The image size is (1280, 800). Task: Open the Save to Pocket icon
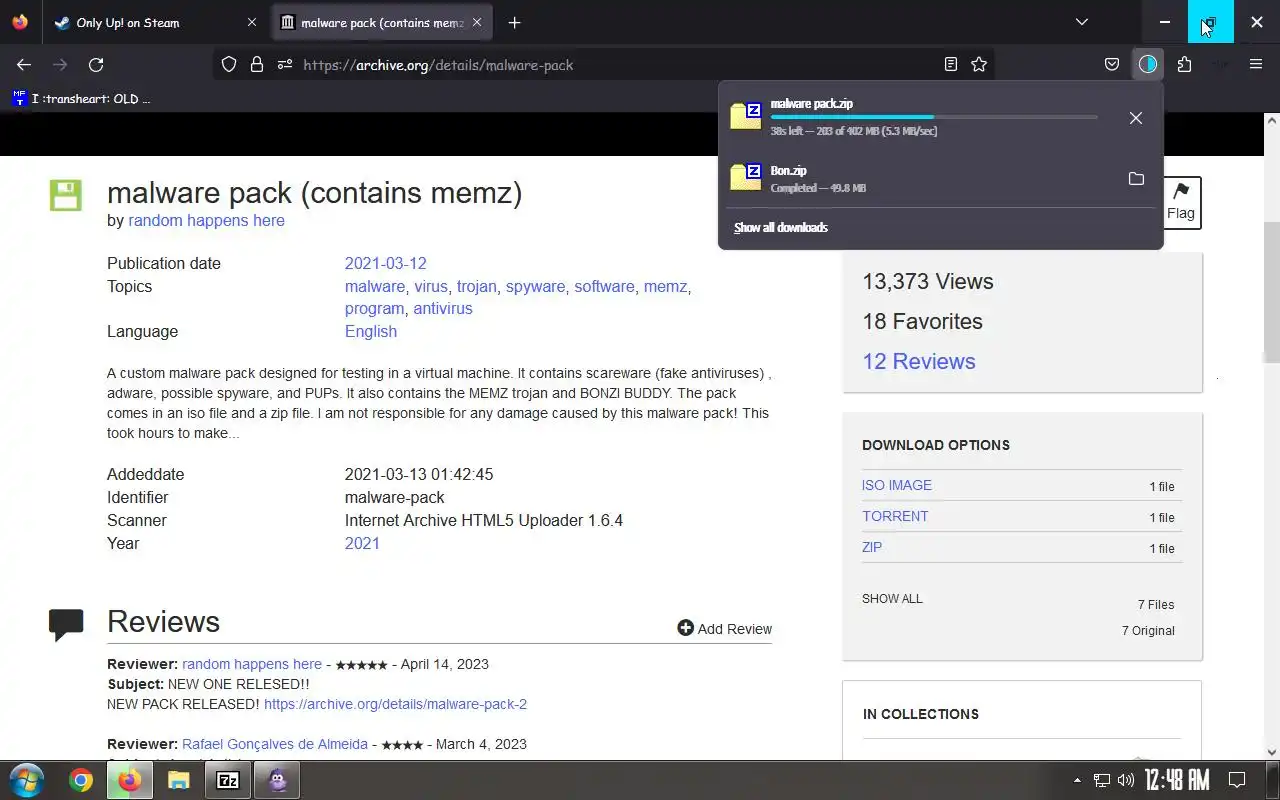(x=1111, y=64)
